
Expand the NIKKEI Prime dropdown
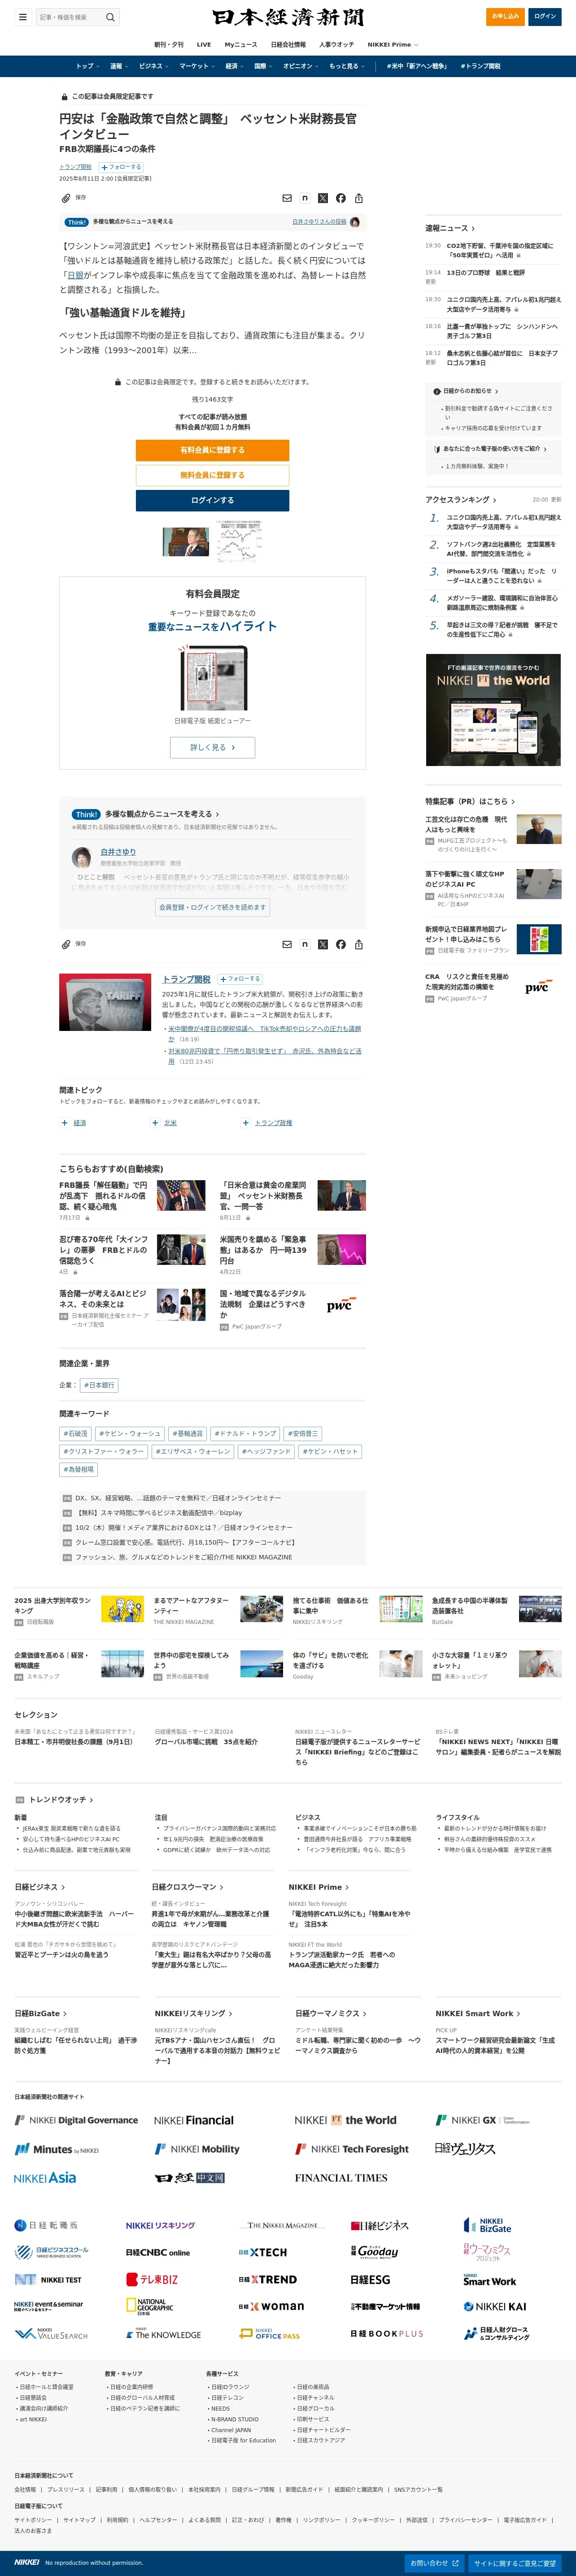coord(393,44)
